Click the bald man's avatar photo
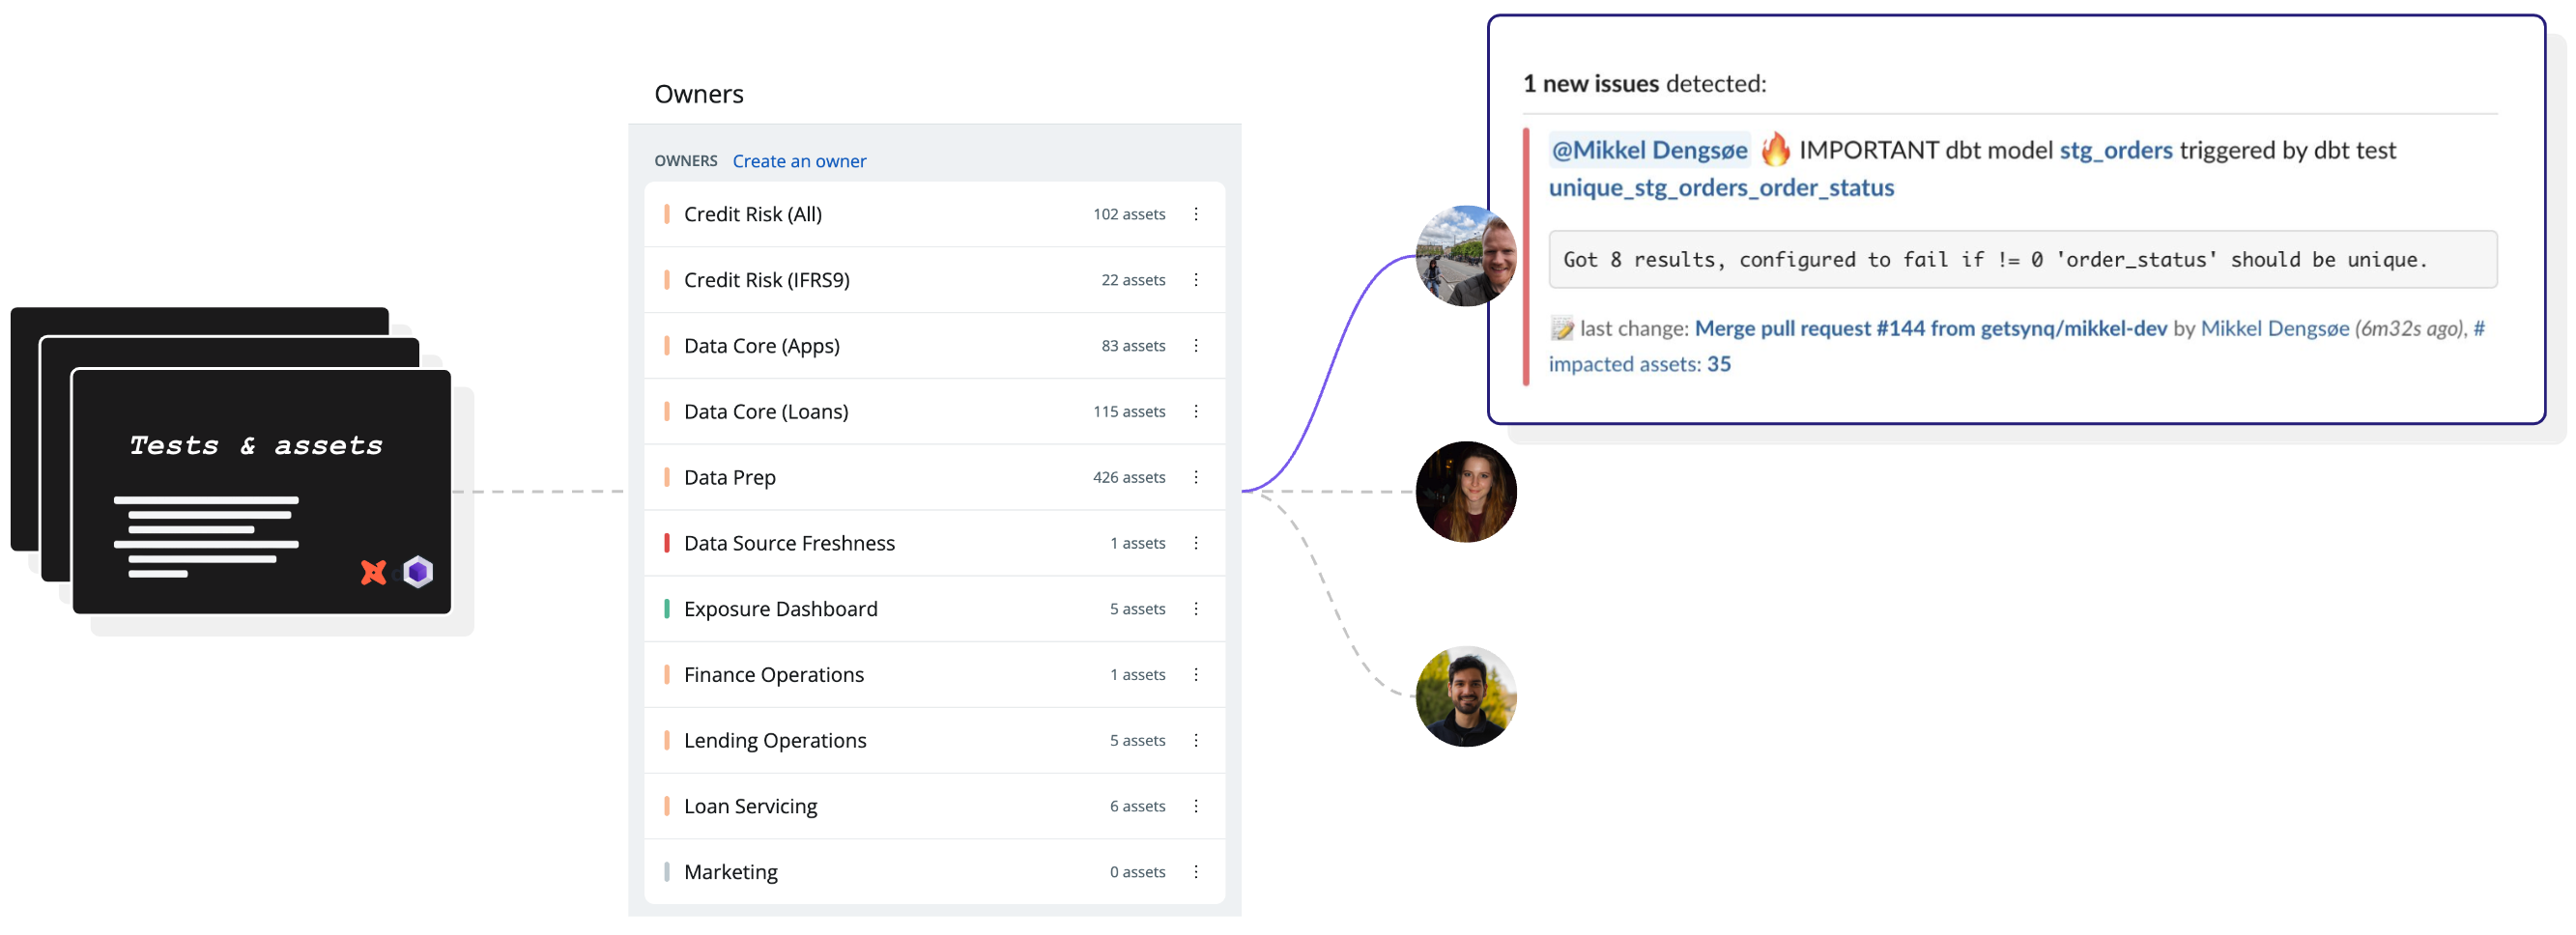Screen dimensions: 2576x935 (x=1466, y=256)
